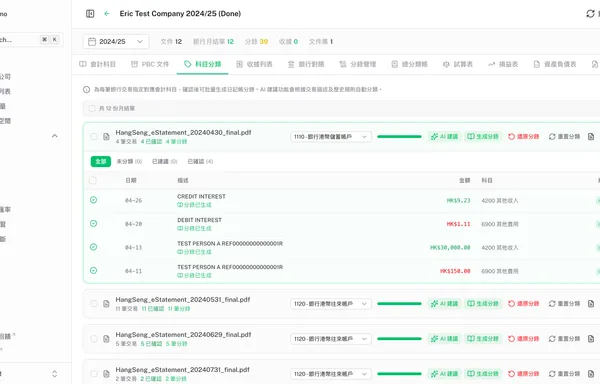Open the document icon at the end of the 20240629 row
The width and height of the screenshot is (600, 384).
pos(591,339)
